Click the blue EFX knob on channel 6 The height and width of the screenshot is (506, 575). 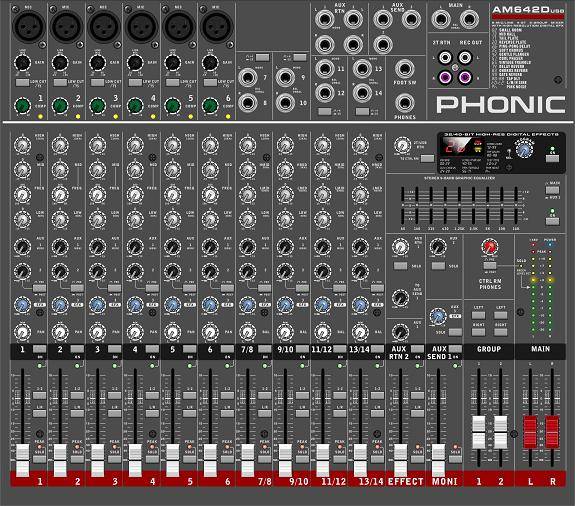(x=210, y=305)
